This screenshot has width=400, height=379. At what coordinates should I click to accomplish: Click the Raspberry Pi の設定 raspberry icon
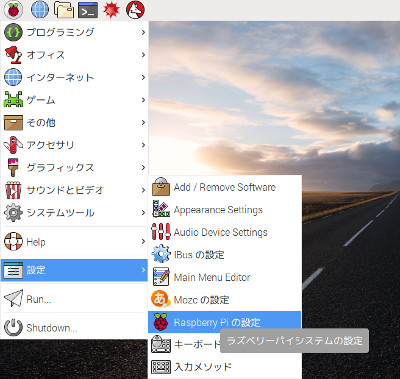(x=161, y=322)
